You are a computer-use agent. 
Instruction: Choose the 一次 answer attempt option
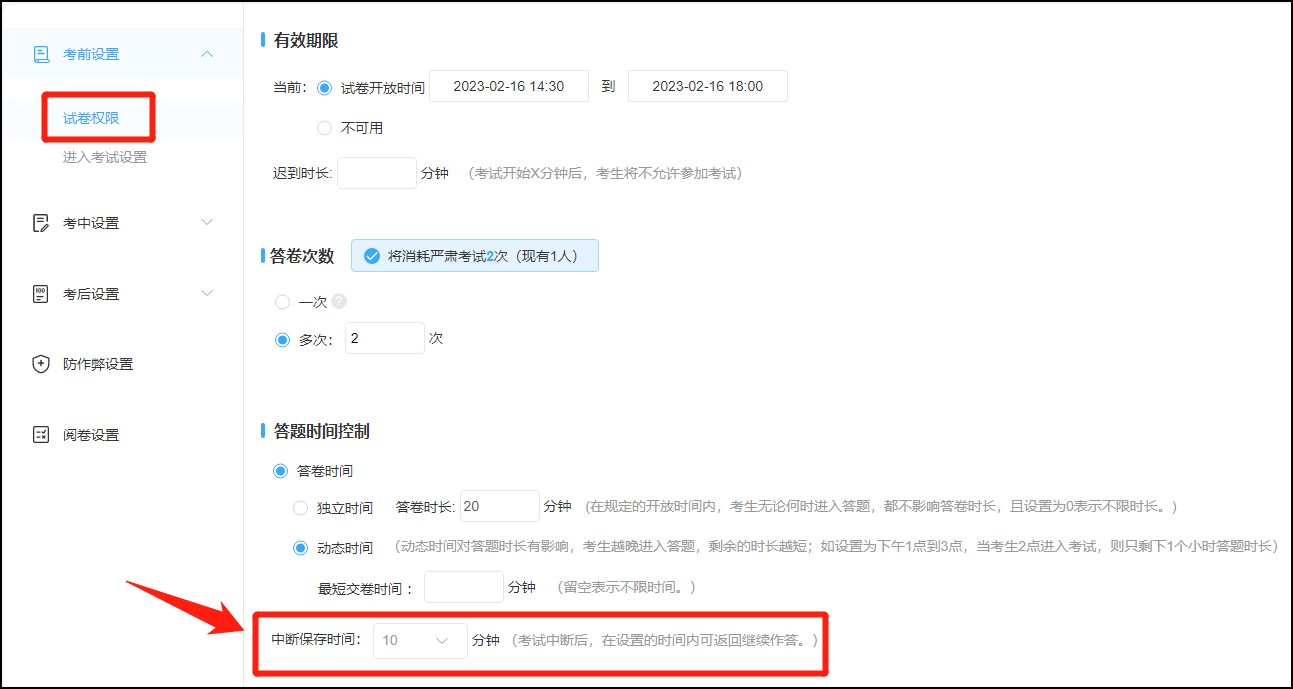(x=282, y=301)
